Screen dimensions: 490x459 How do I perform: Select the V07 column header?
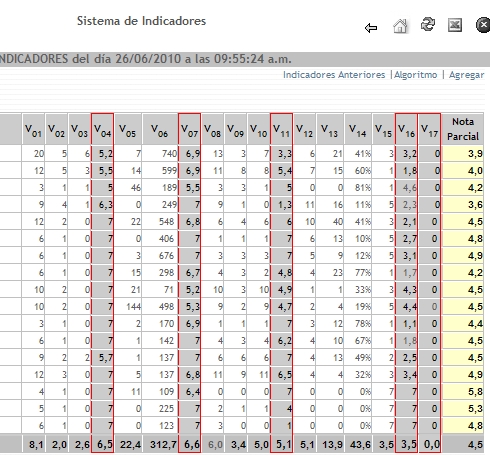(189, 129)
